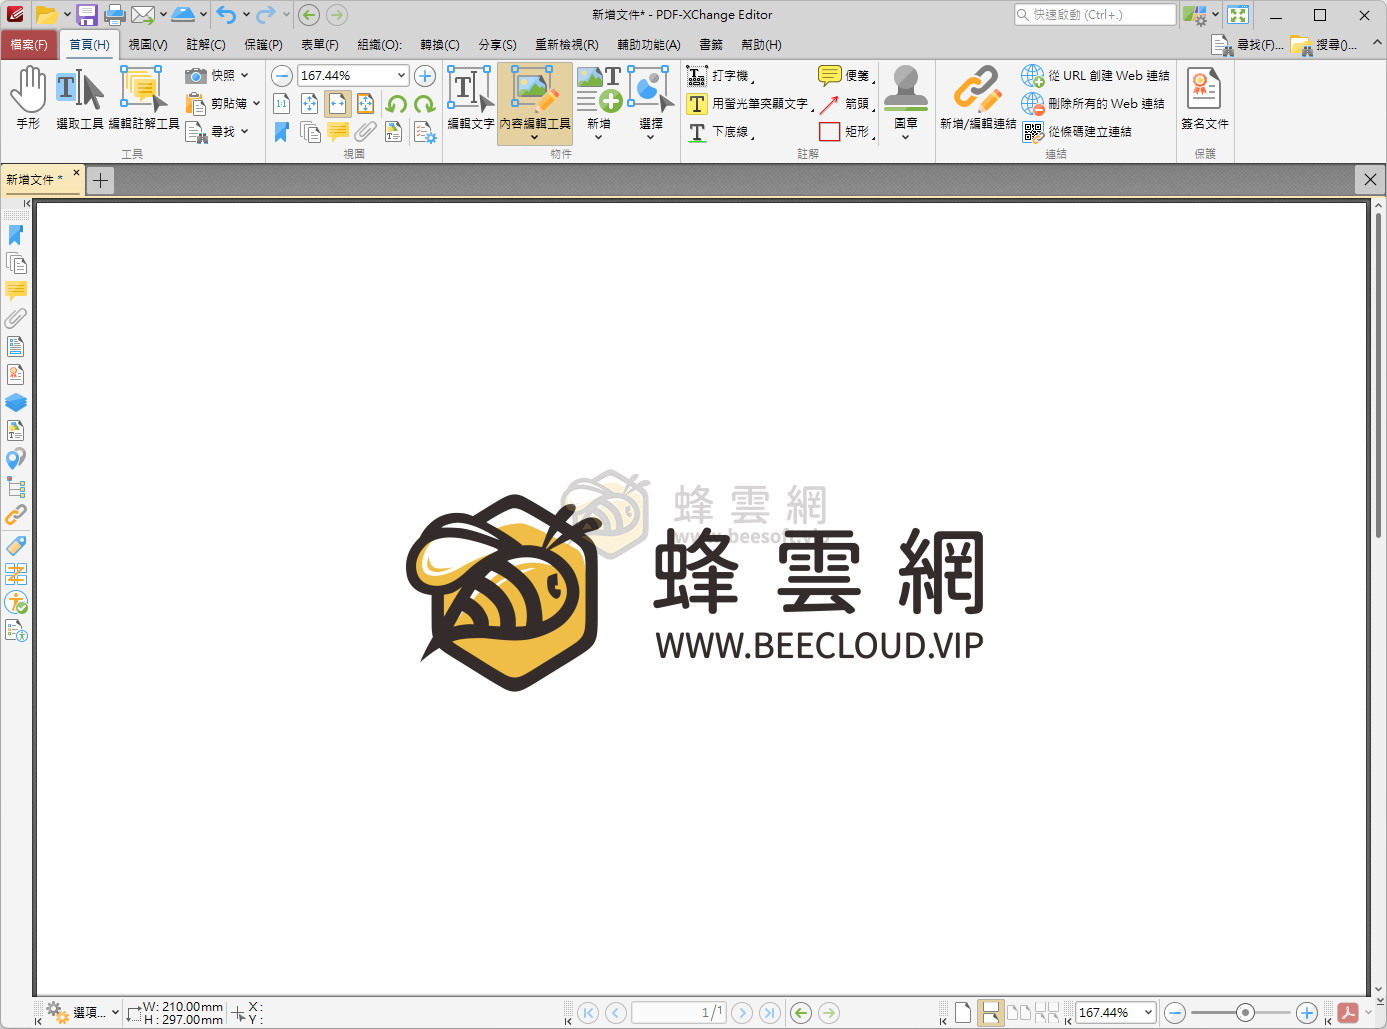1387x1029 pixels.
Task: Select 用螢光筆突顯文字 highlight tool
Action: 750,104
